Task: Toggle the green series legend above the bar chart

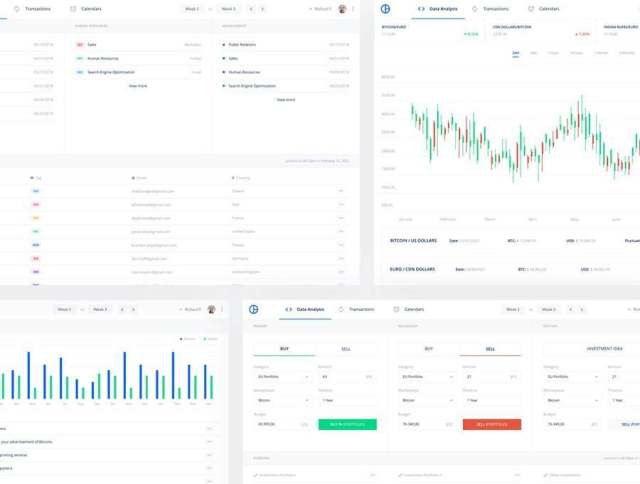Action: tap(211, 339)
